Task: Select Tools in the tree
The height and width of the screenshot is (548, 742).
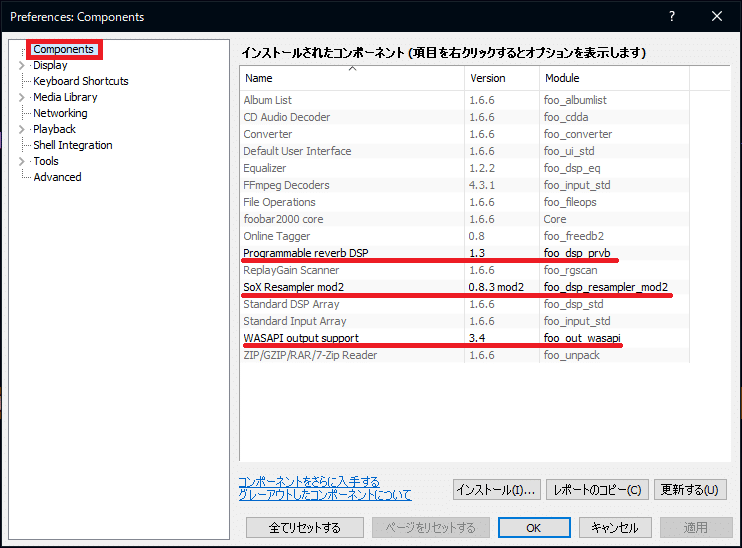Action: (46, 161)
